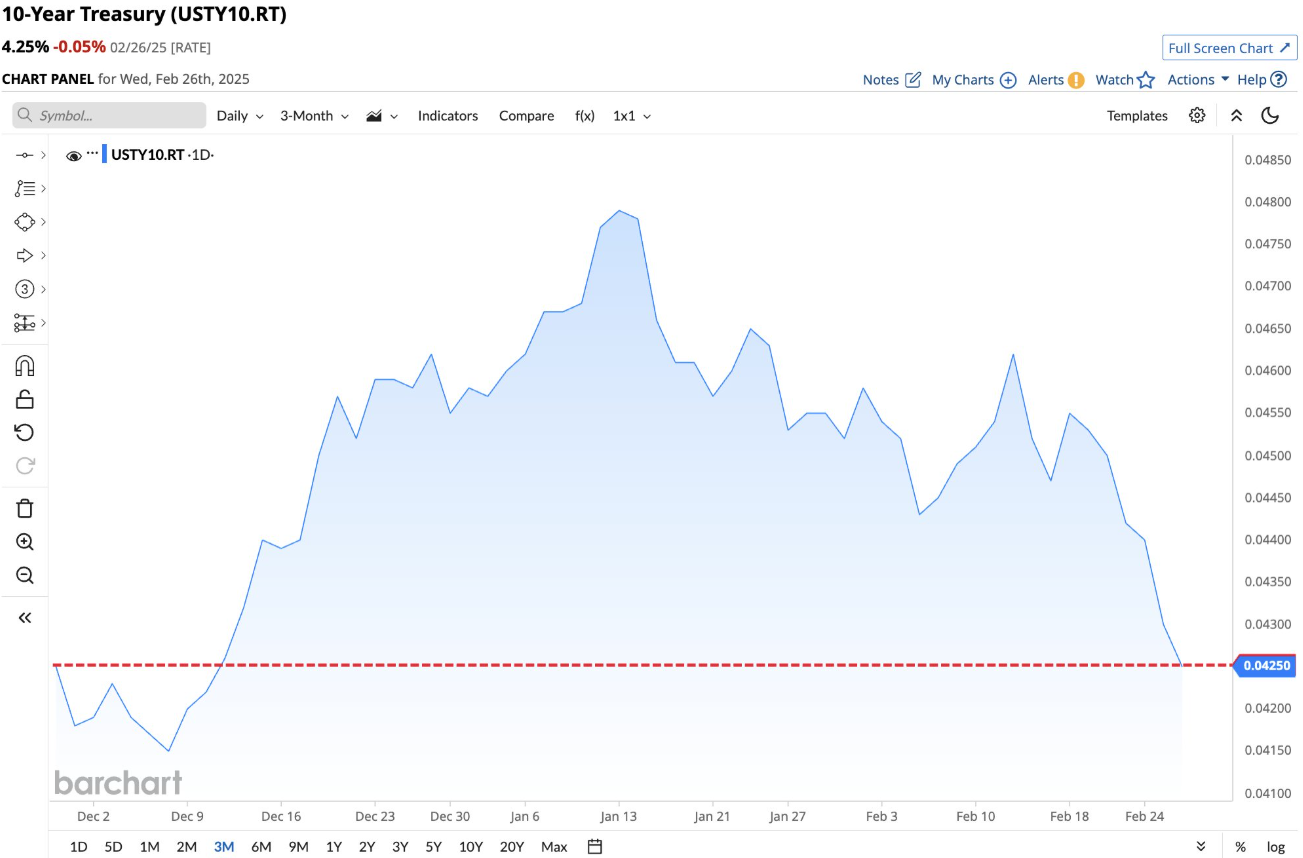Open the three-dot options for USTY10.RT
This screenshot has height=858, width=1303.
93,153
